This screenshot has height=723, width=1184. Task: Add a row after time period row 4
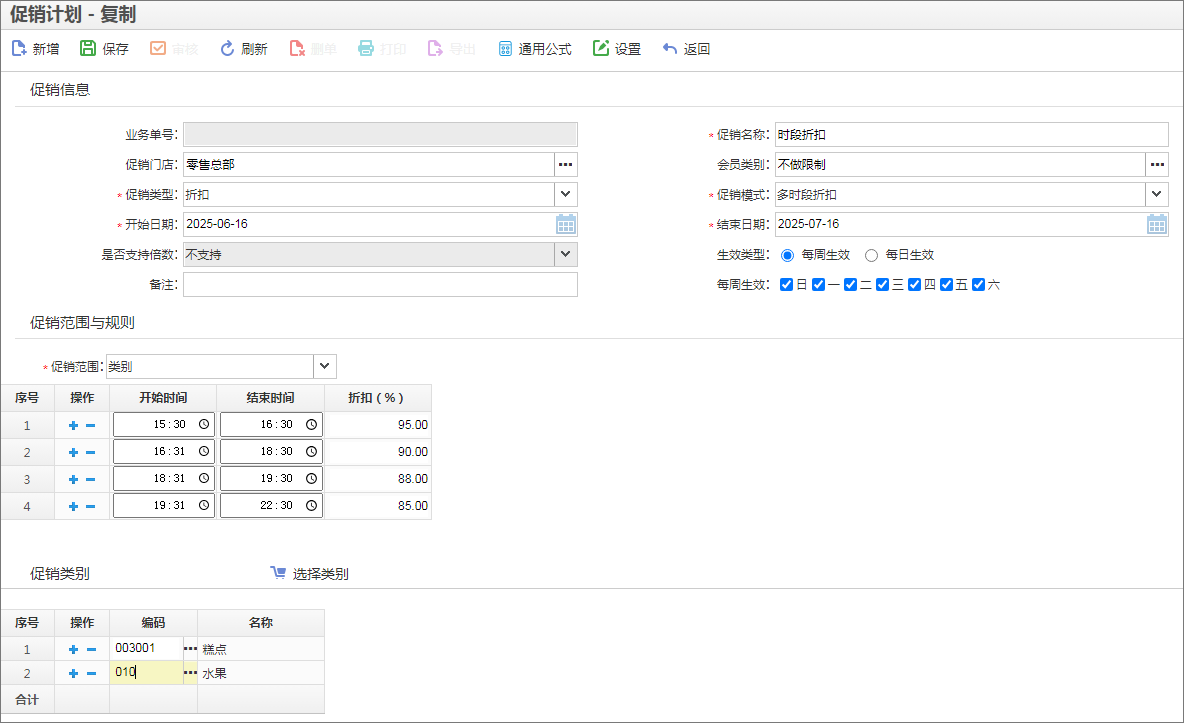(x=73, y=506)
